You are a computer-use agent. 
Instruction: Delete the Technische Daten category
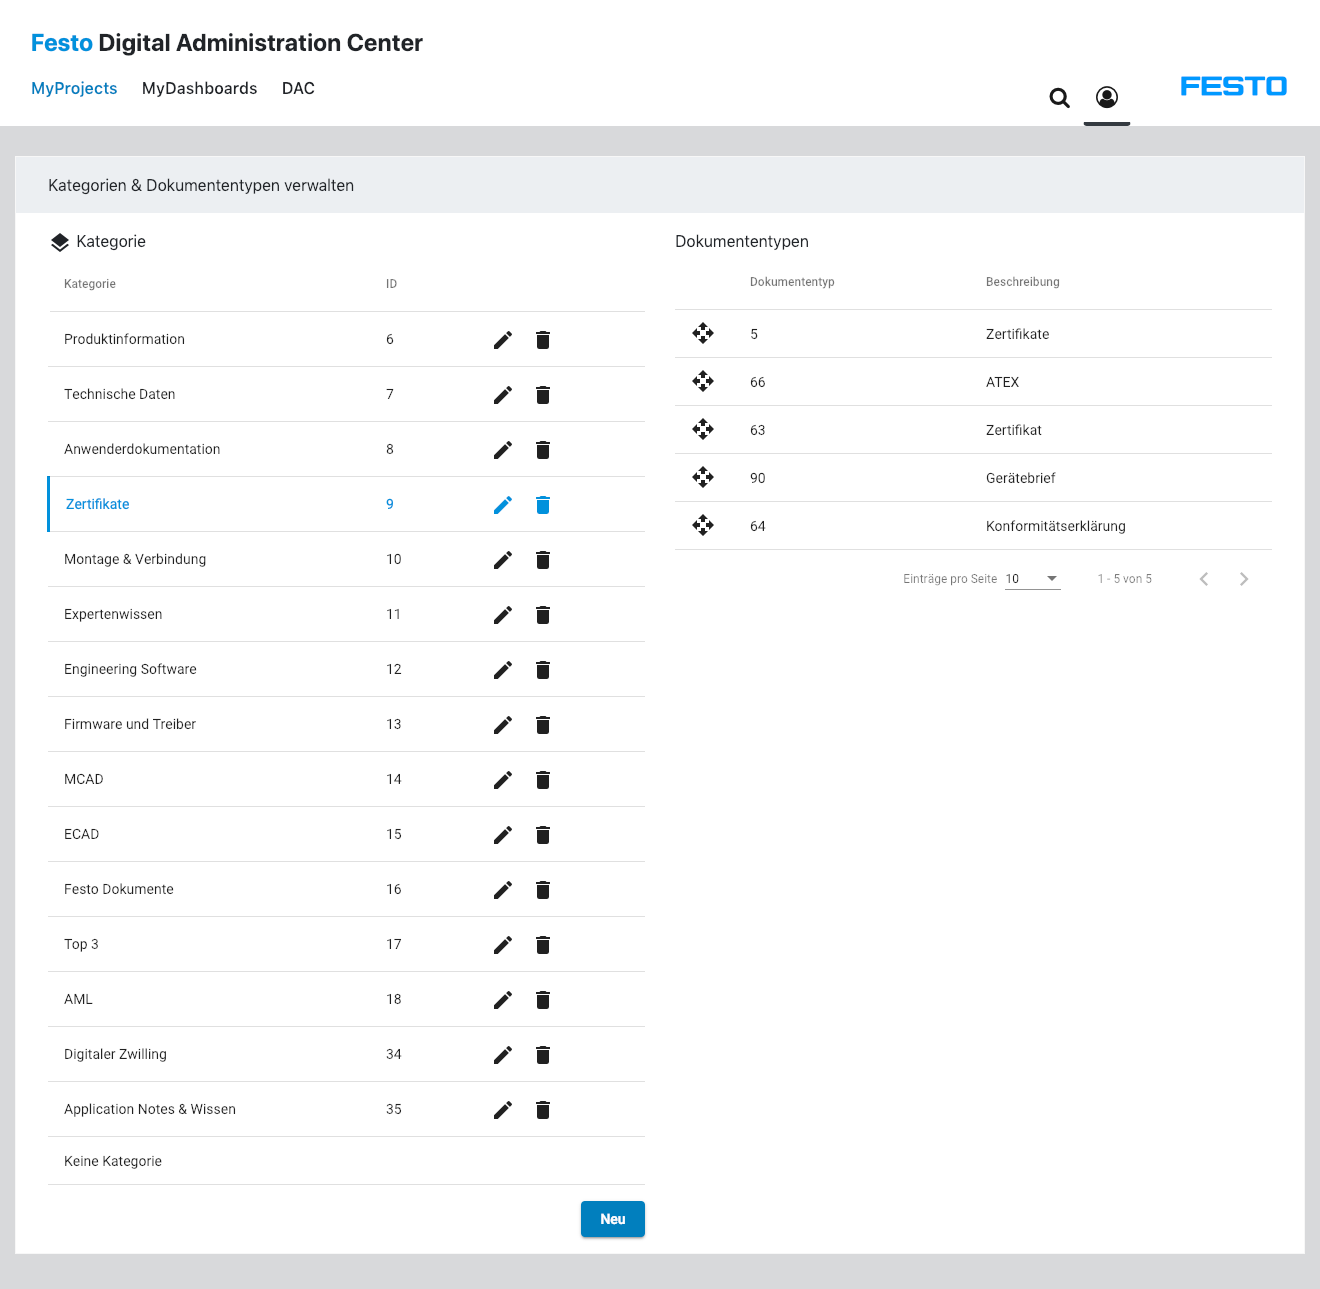coord(543,395)
